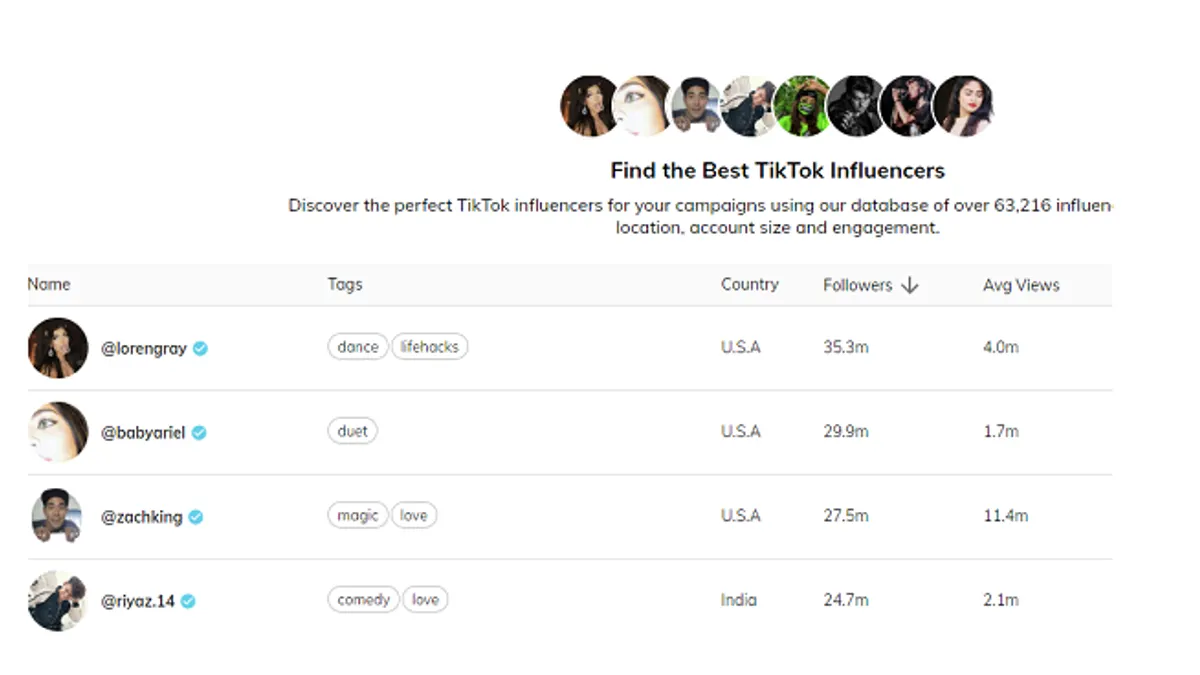Click the Name column header
1200x675 pixels.
[49, 284]
